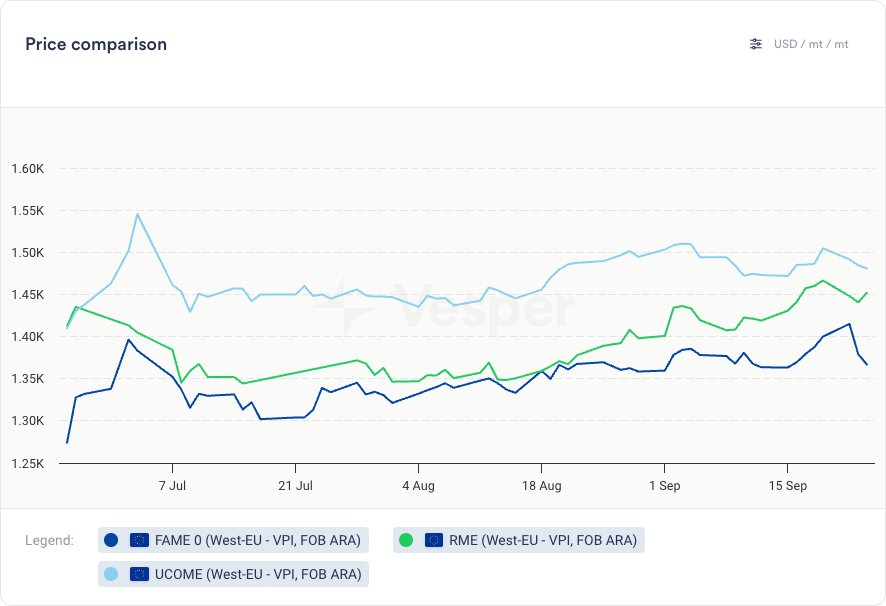
Task: Select the 18 Aug x-axis label
Action: (x=541, y=485)
